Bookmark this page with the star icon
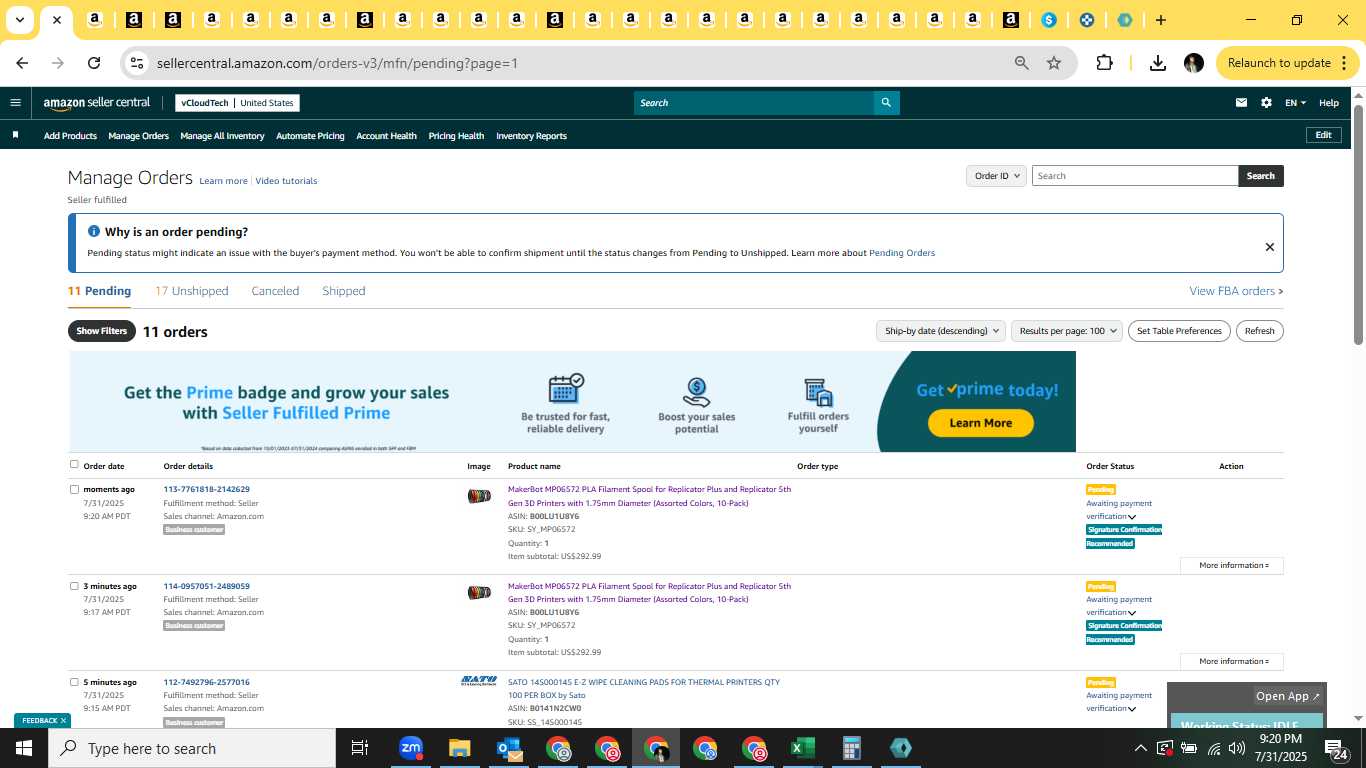 pos(1054,63)
